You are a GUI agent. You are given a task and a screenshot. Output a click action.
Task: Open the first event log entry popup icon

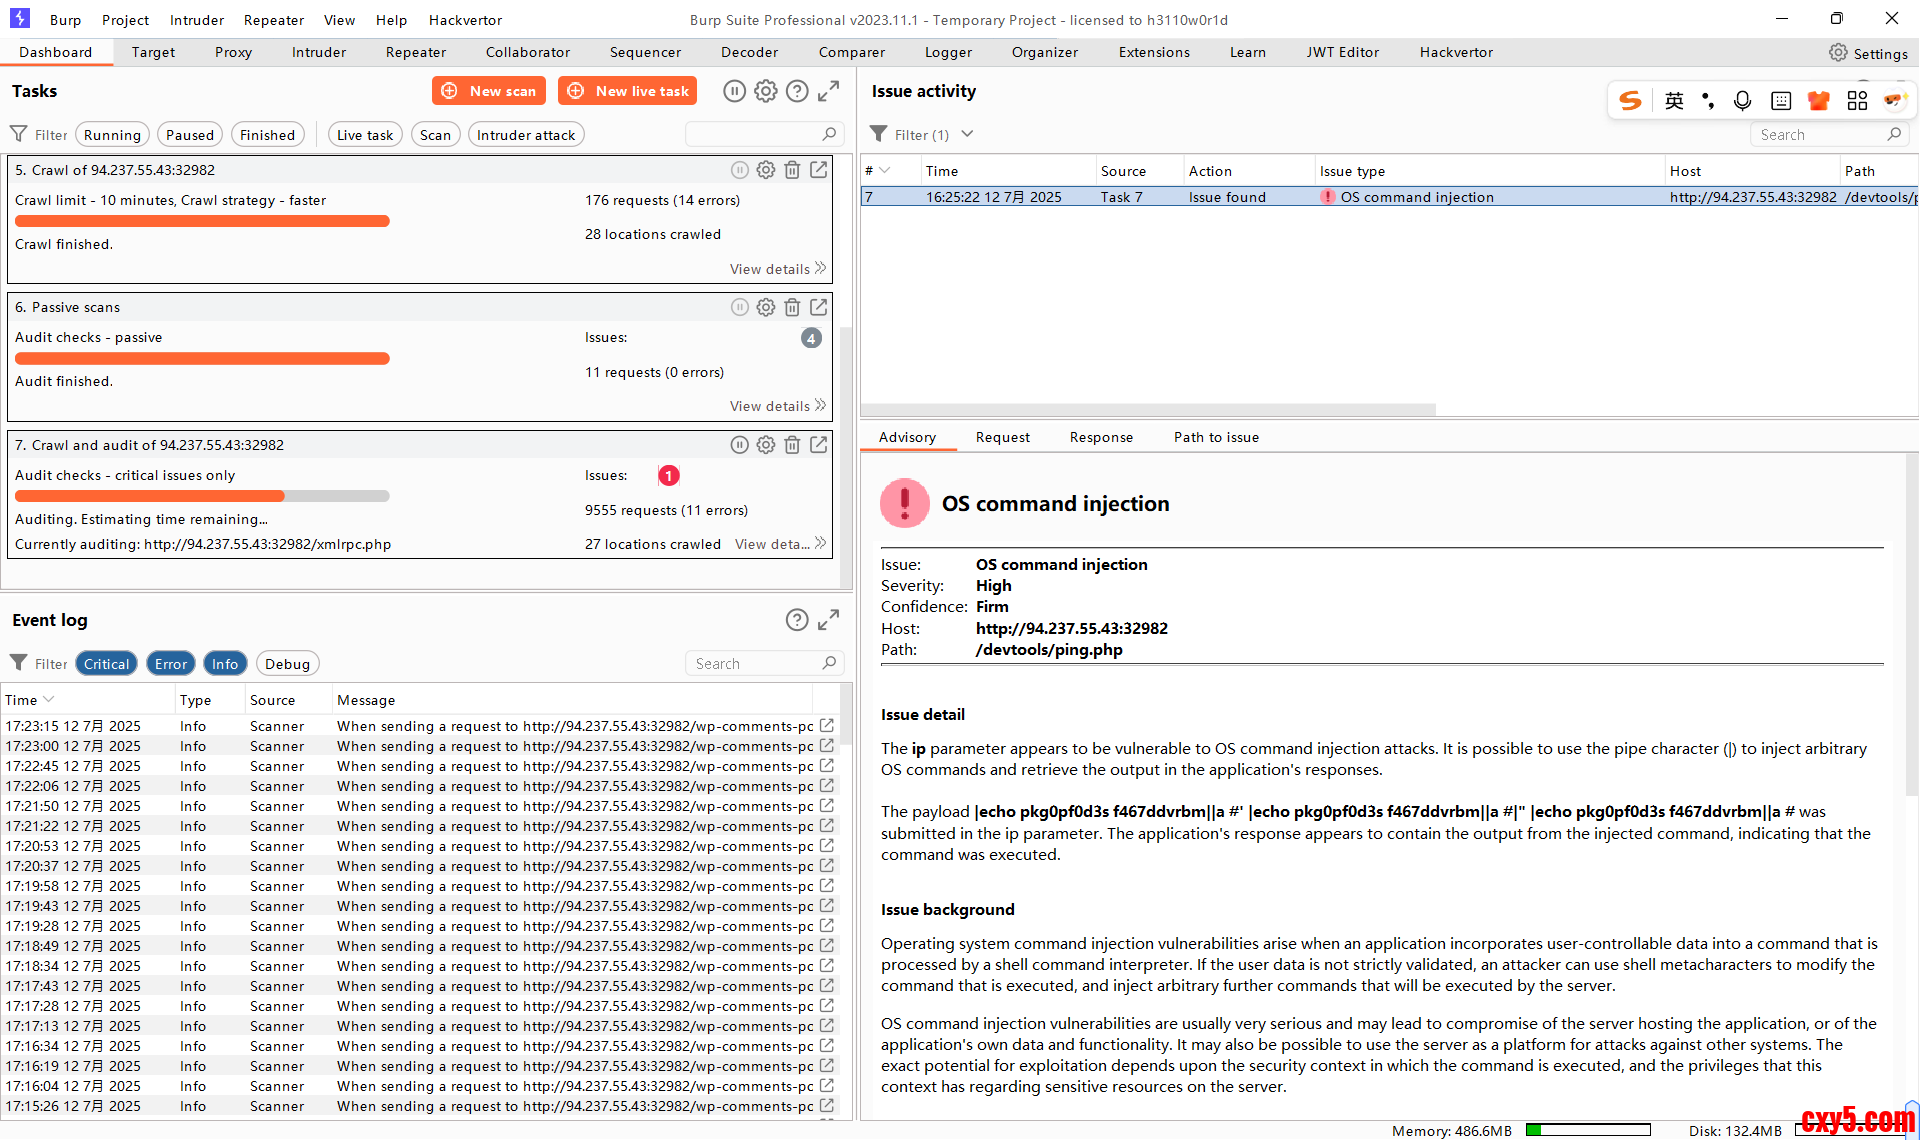tap(827, 726)
